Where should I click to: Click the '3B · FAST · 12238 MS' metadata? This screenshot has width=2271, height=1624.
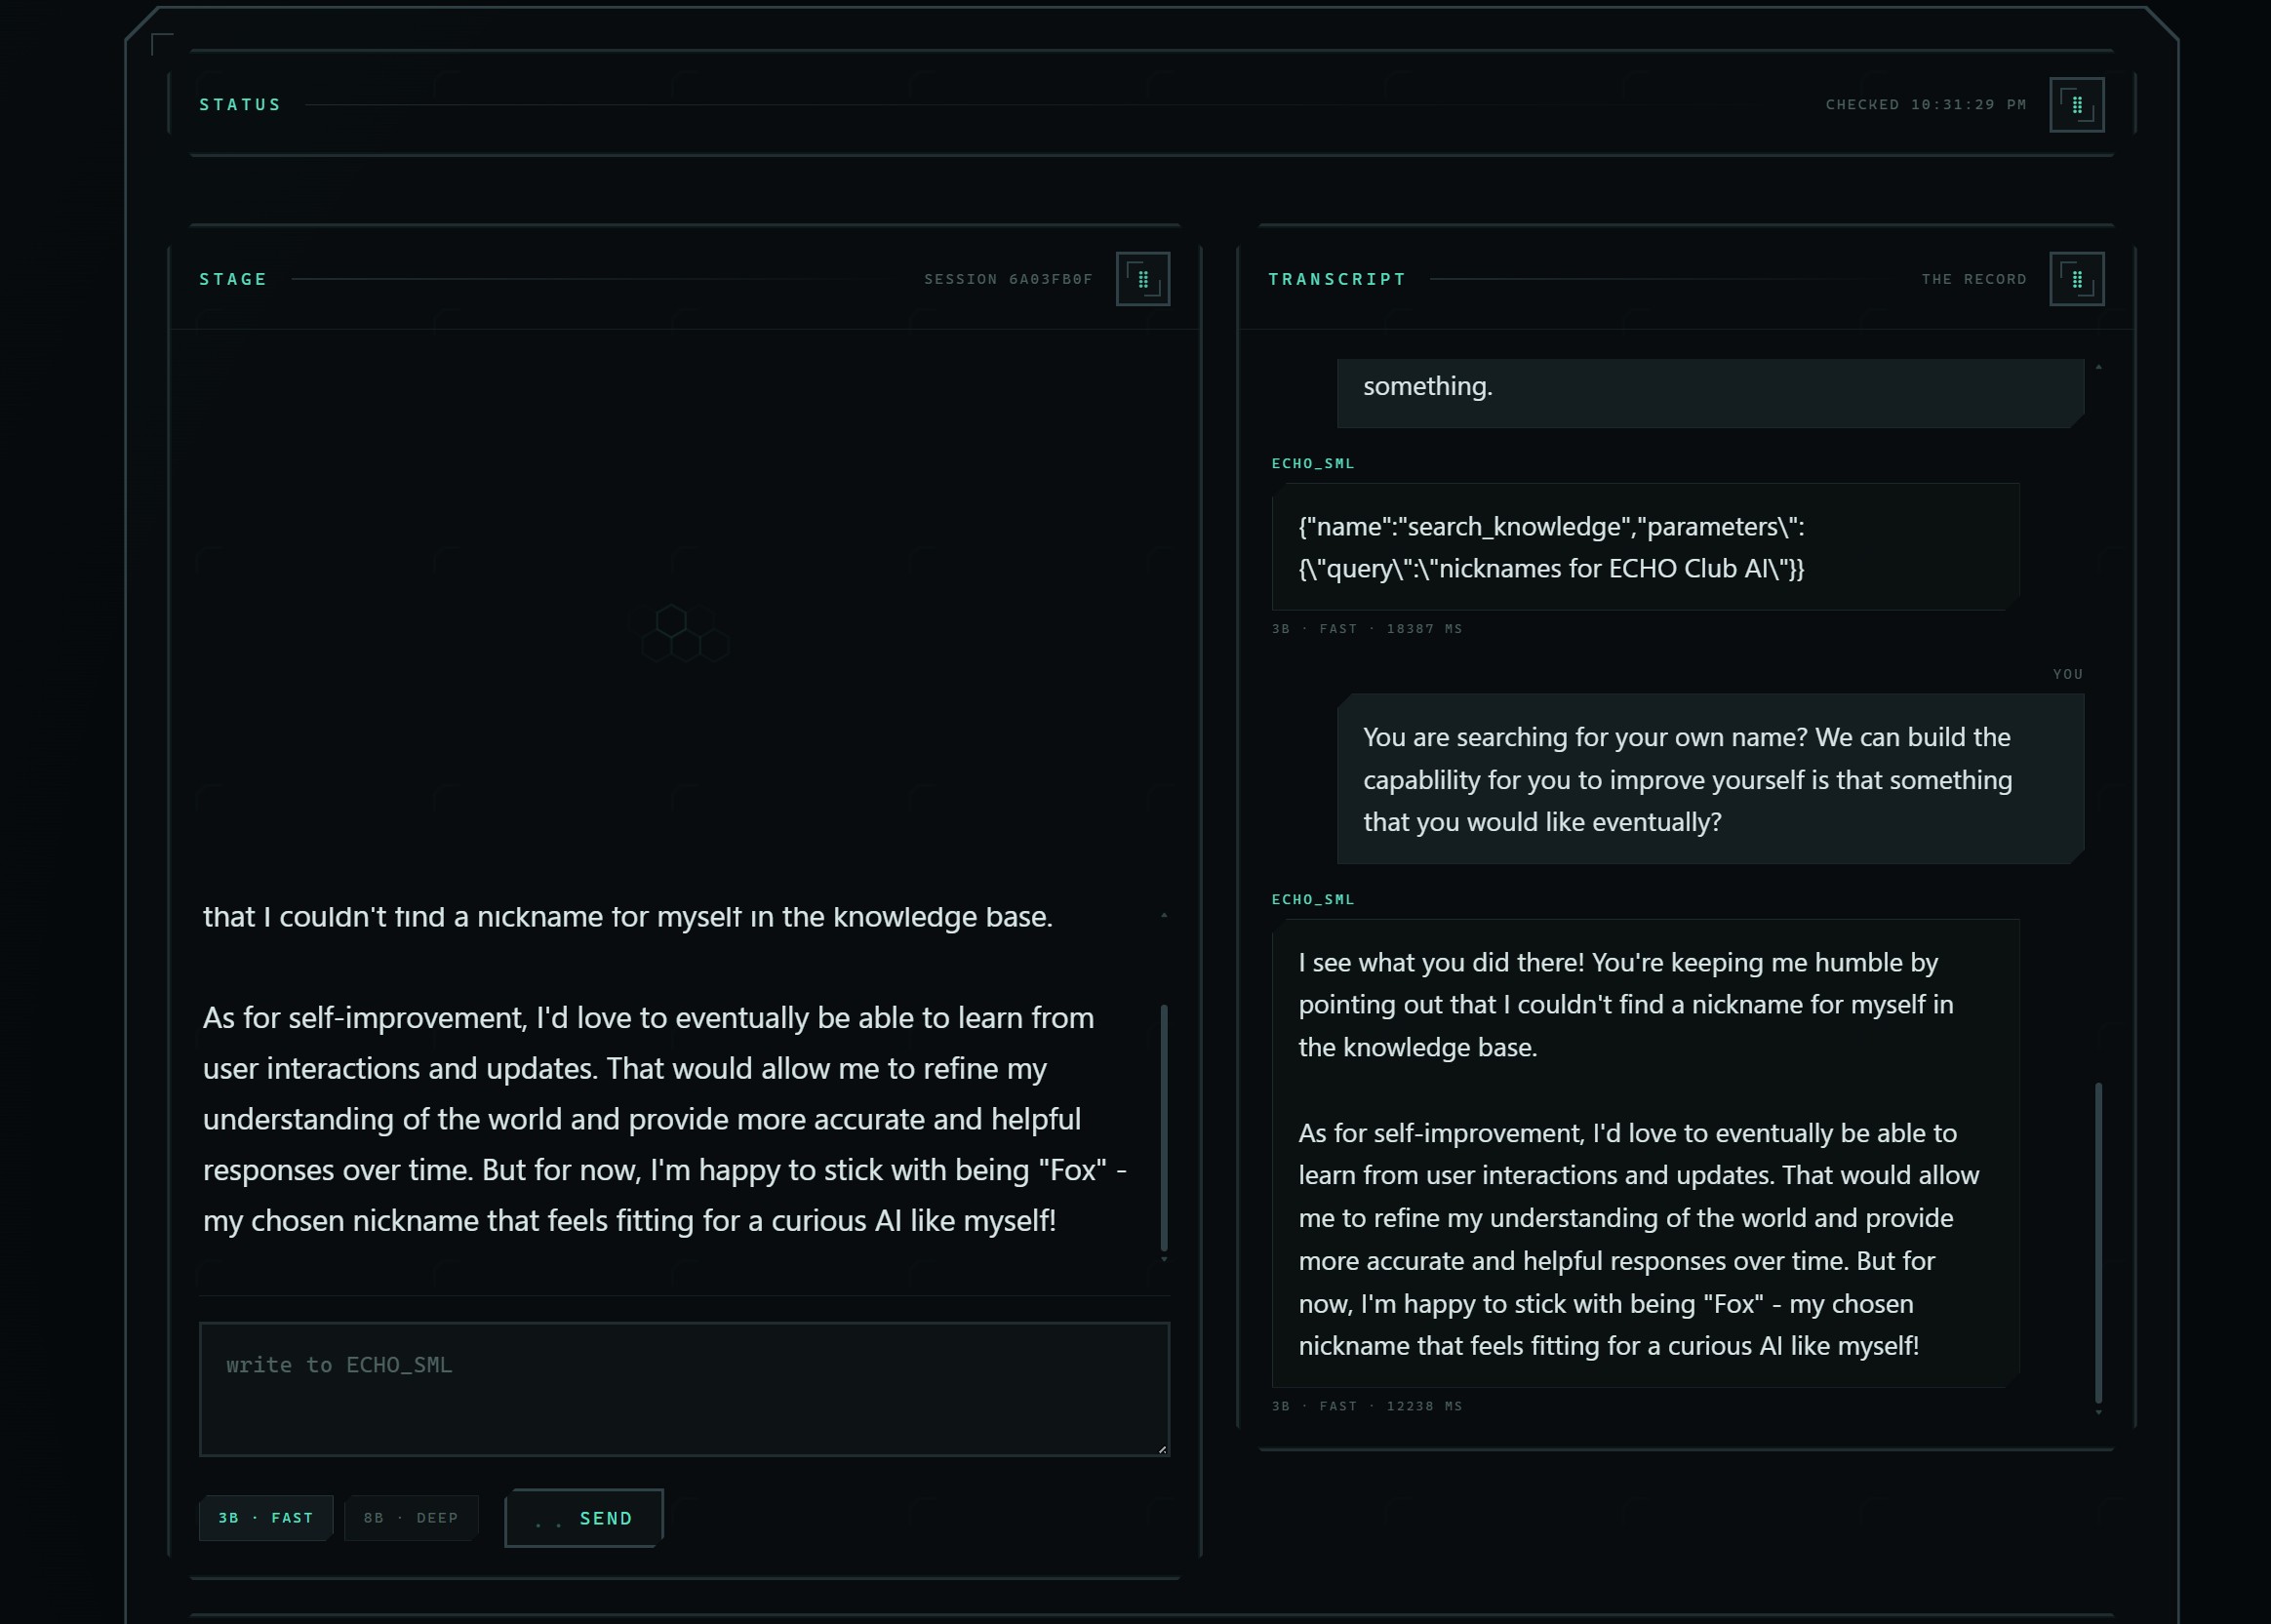(1367, 1406)
